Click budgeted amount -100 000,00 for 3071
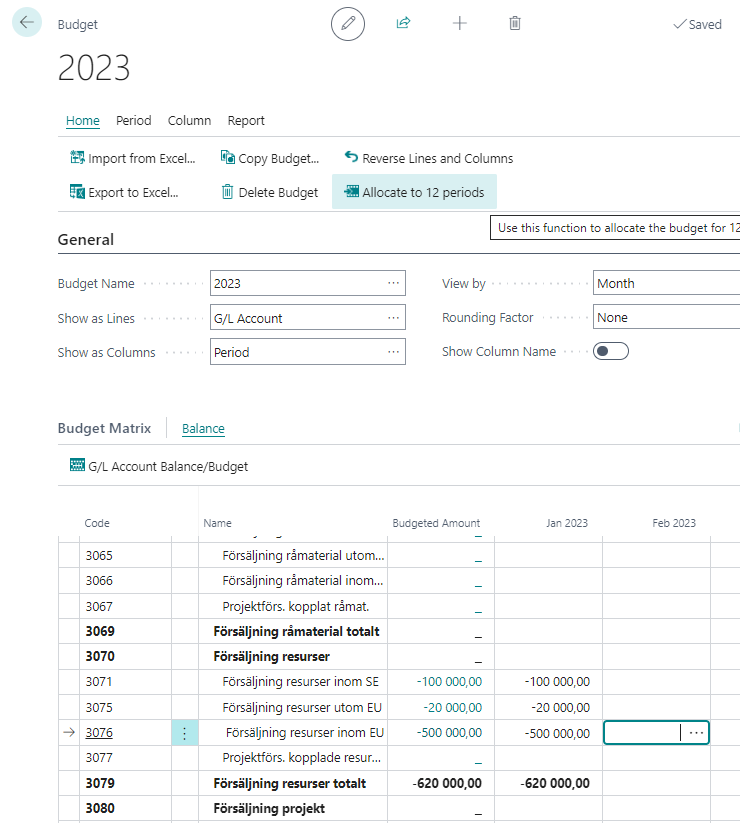Screen dimensions: 740x823 [x=449, y=682]
